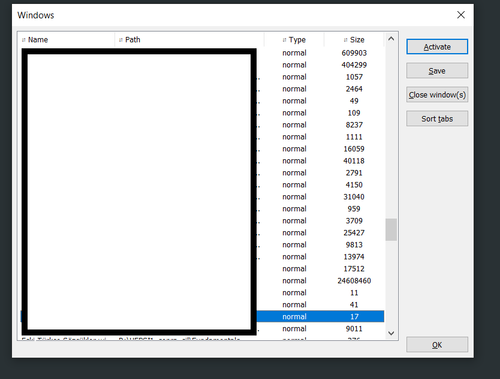Select the size value 609903
This screenshot has height=379, width=500.
[354, 53]
